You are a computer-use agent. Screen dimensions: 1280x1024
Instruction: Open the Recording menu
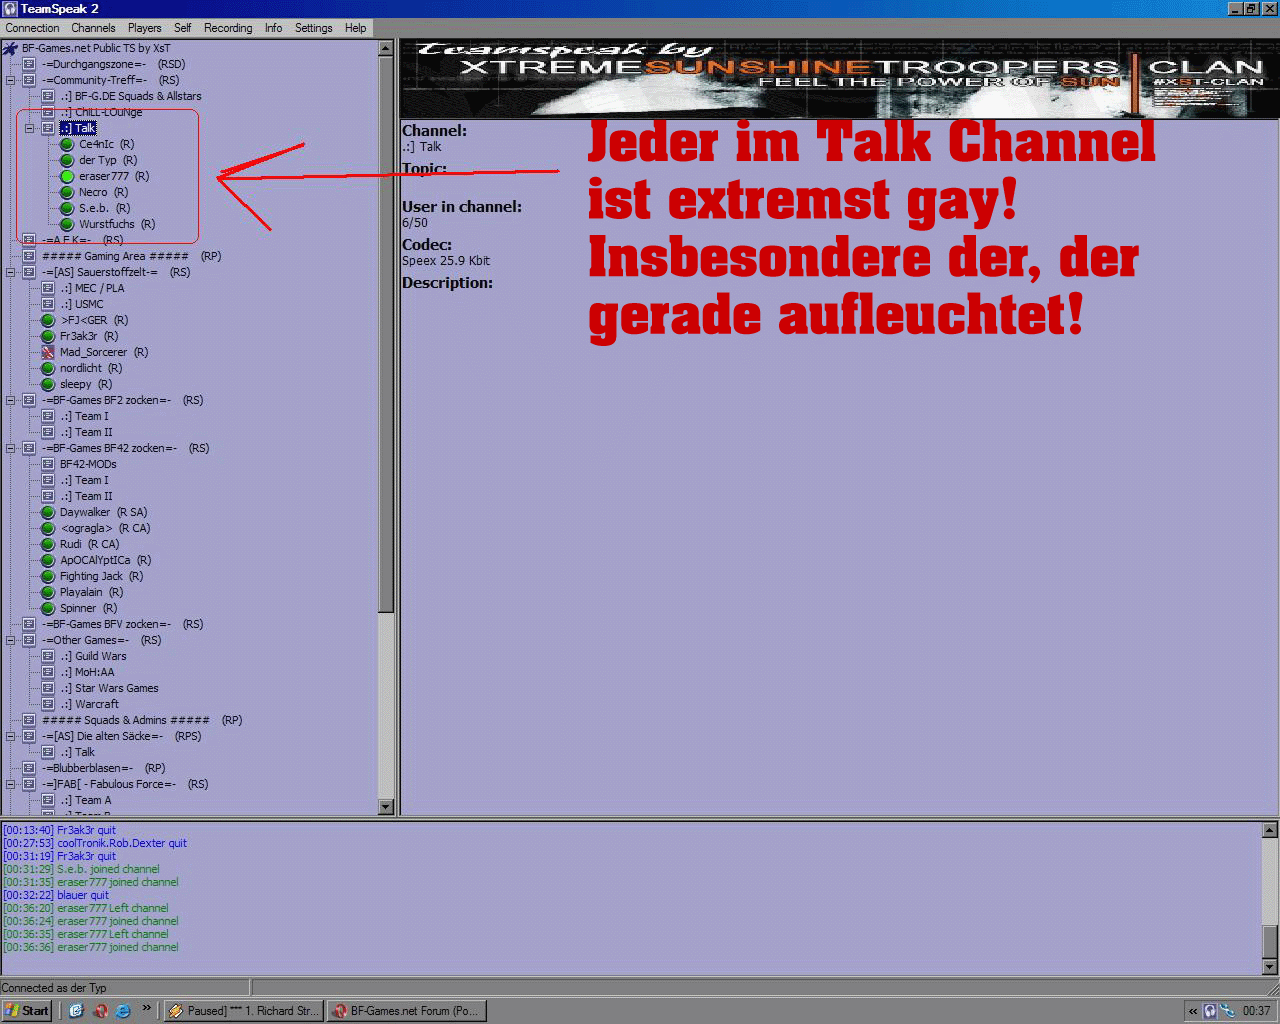click(228, 28)
